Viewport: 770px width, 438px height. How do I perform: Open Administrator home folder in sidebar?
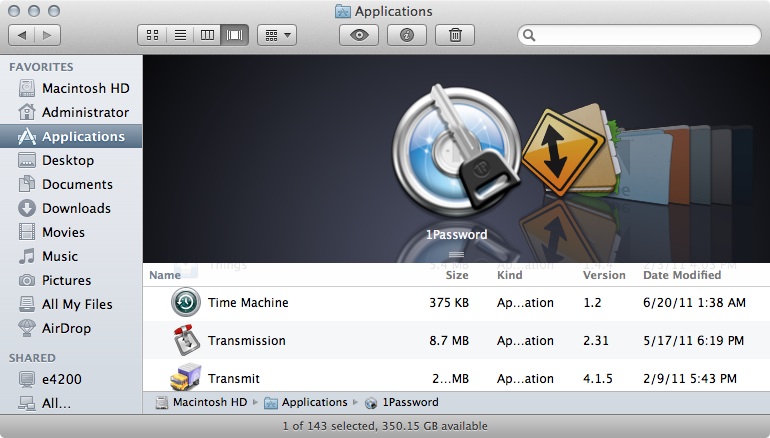click(x=71, y=112)
